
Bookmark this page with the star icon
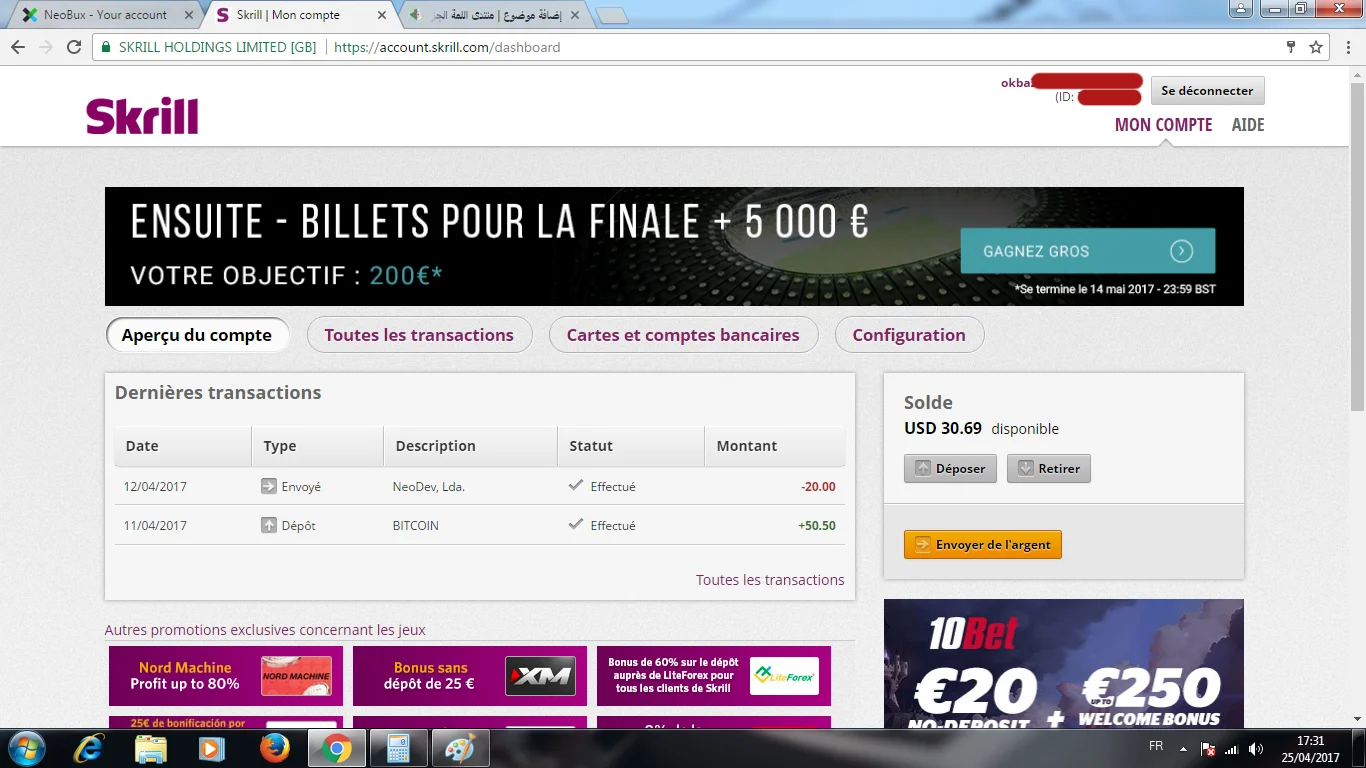[x=1316, y=47]
